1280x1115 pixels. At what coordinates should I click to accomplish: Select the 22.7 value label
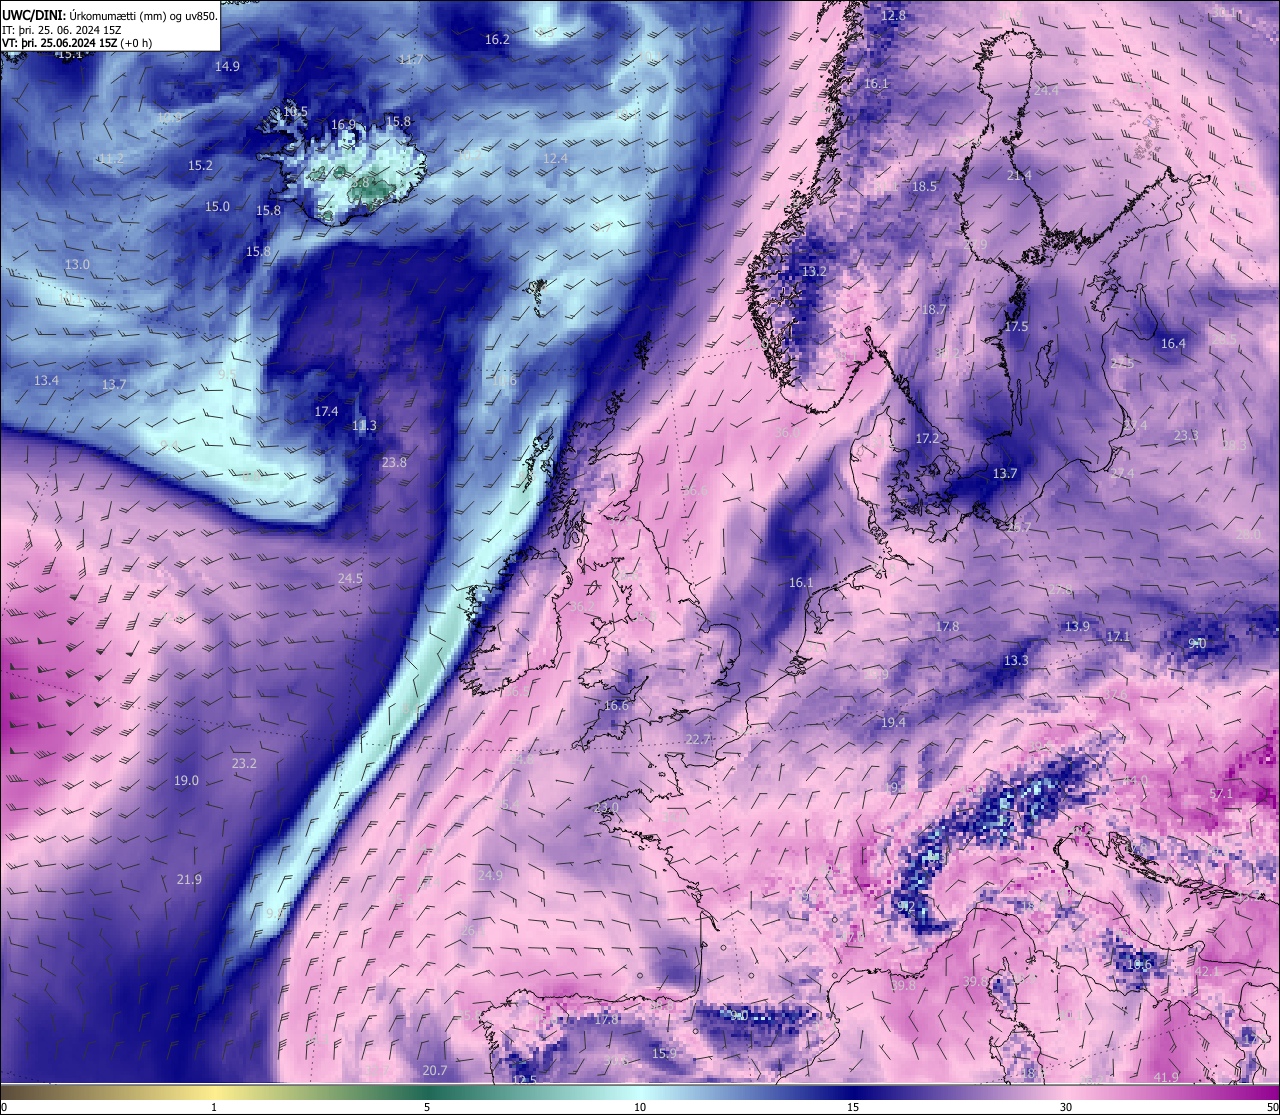698,740
